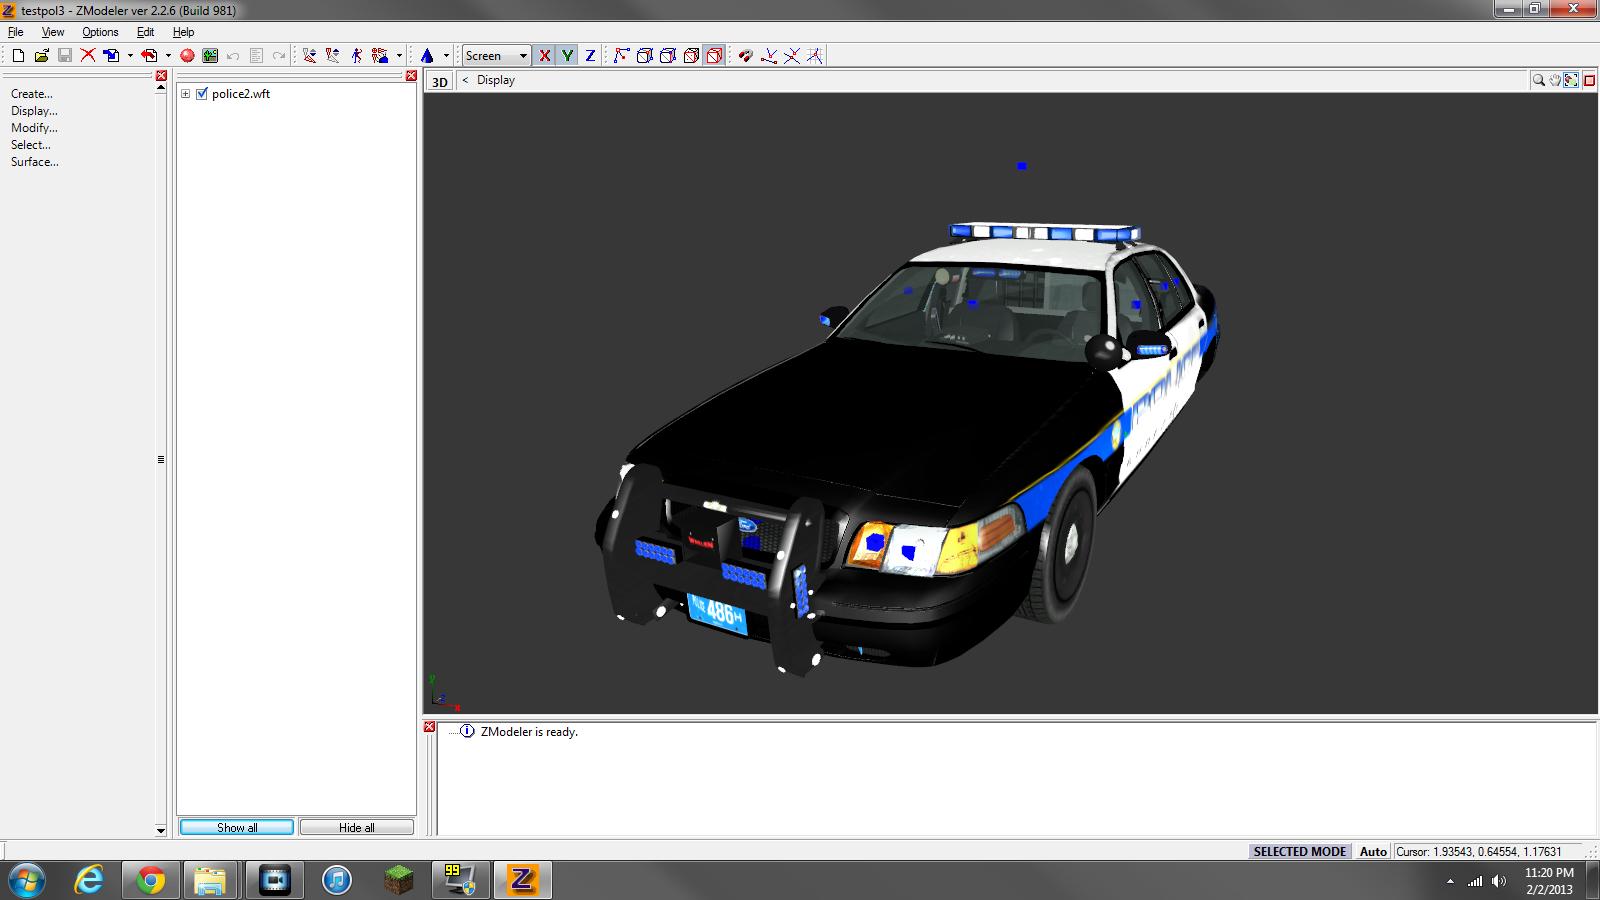Open the Screen coordinate system dropdown
This screenshot has width=1600, height=900.
click(x=496, y=56)
